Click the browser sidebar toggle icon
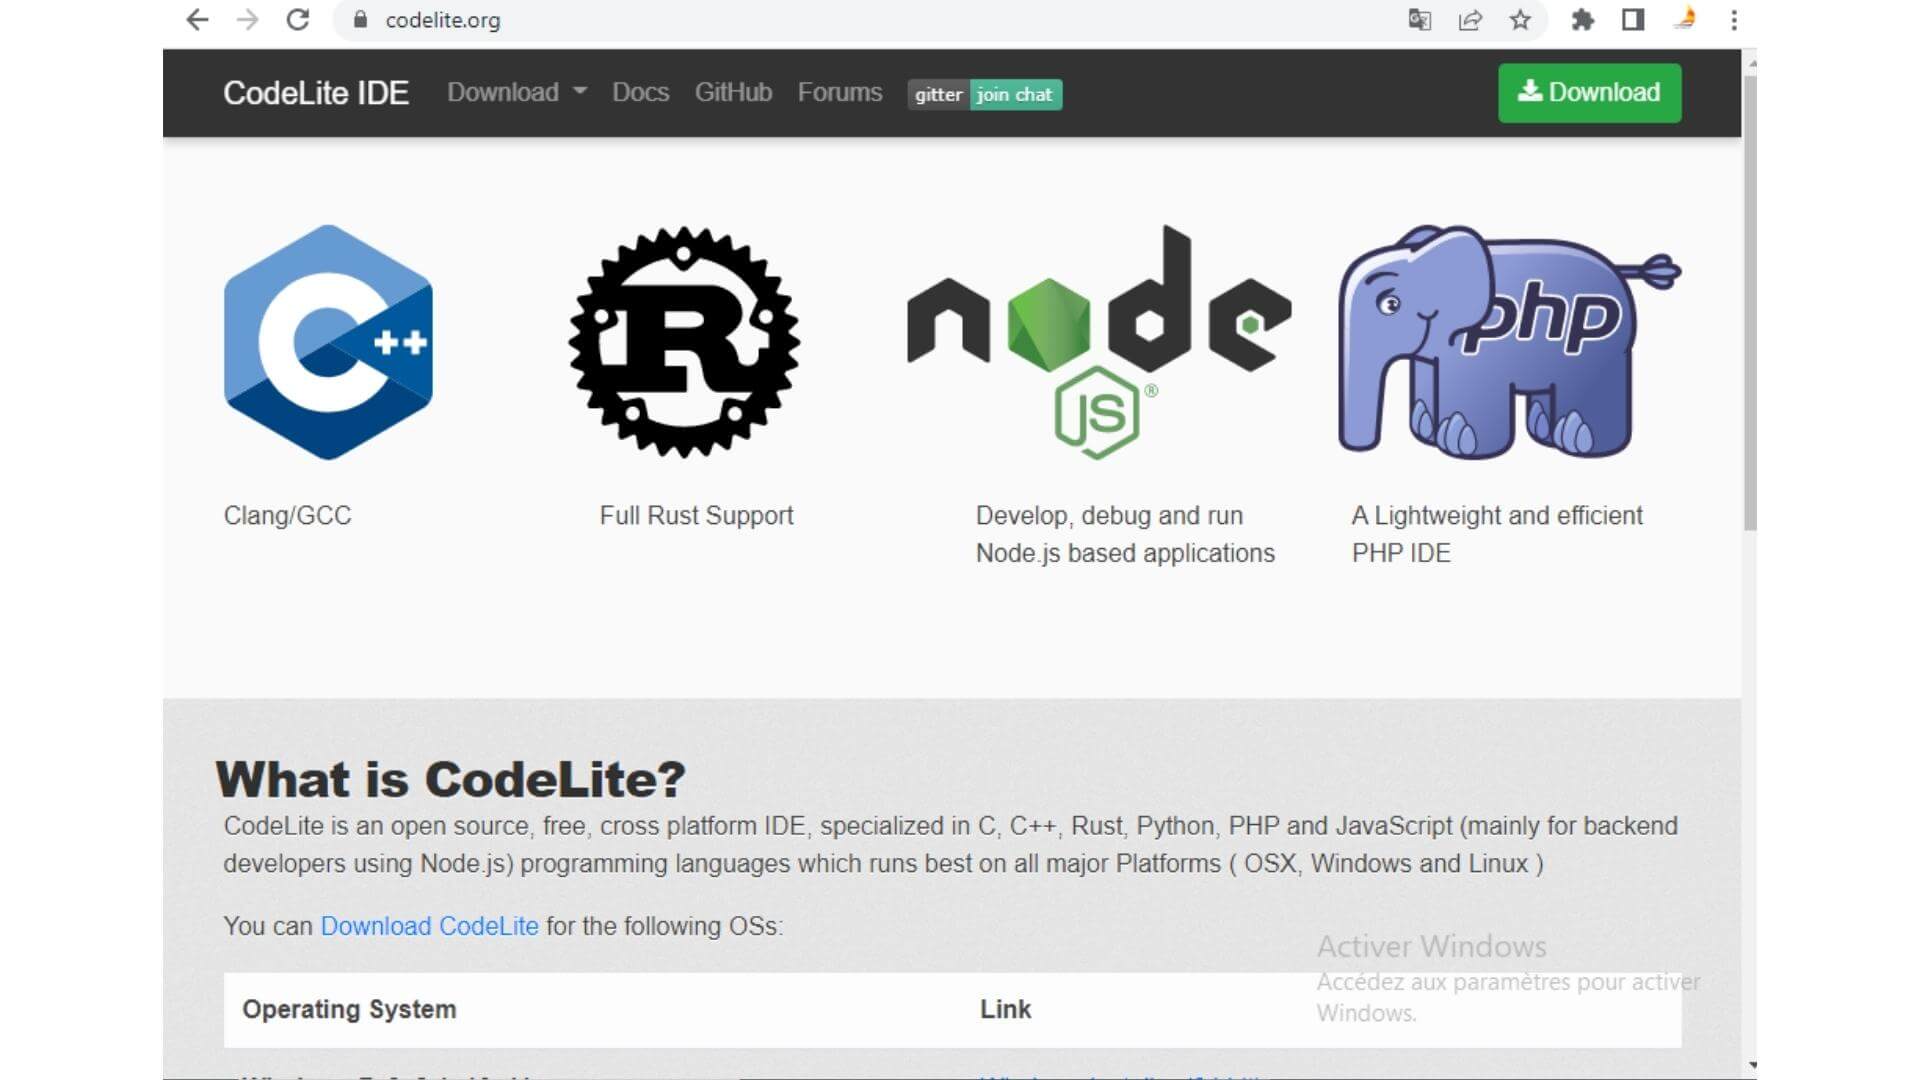1920x1080 pixels. click(x=1633, y=20)
